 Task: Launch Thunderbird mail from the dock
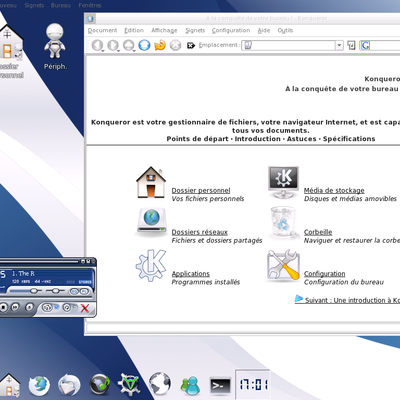(x=69, y=386)
